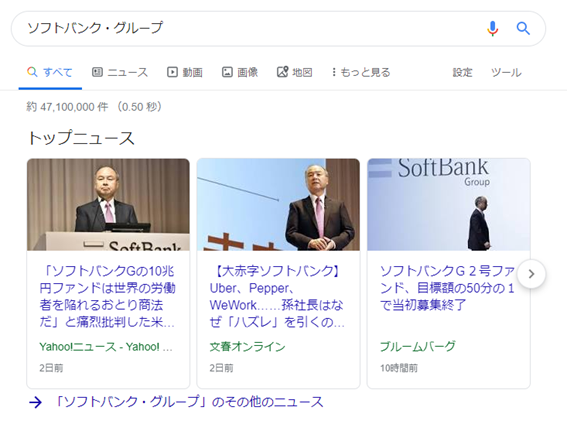Expand the もっと見る menu
This screenshot has width=567, height=431.
tap(361, 72)
